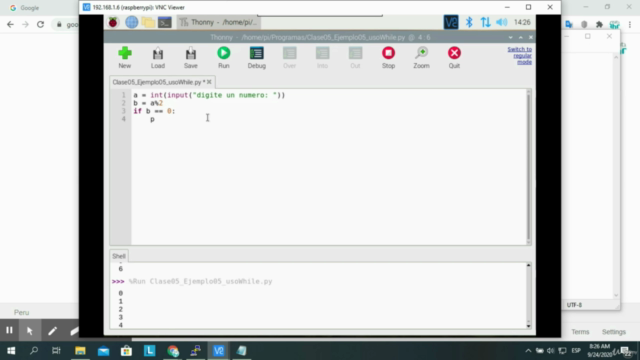Viewport: 640px width, 360px height.
Task: Open the ESP language indicator in system tray
Action: (576, 351)
